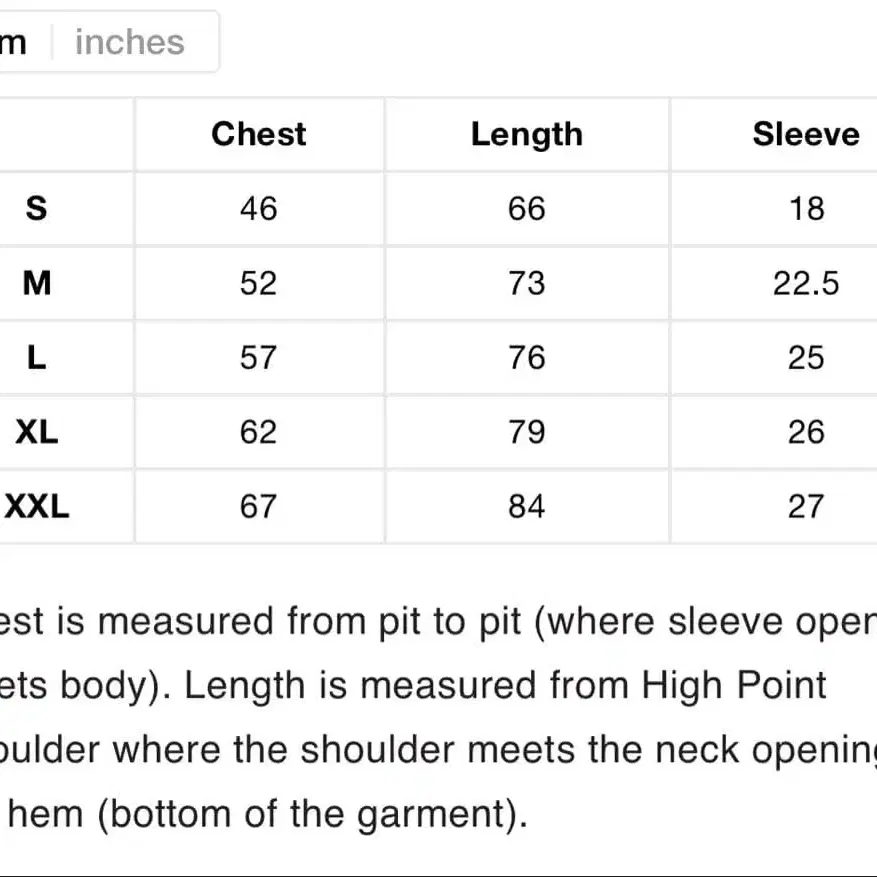
Task: Click chest value 57 for size L
Action: click(x=258, y=357)
